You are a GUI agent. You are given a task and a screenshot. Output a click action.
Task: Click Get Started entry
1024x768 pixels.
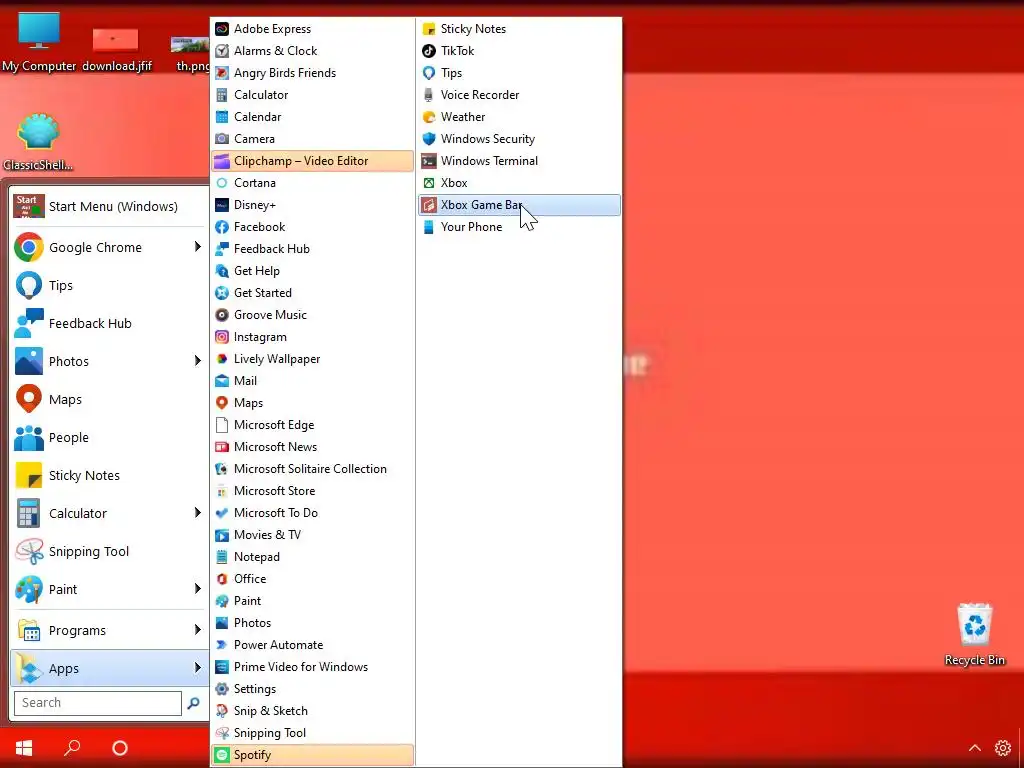pos(312,293)
